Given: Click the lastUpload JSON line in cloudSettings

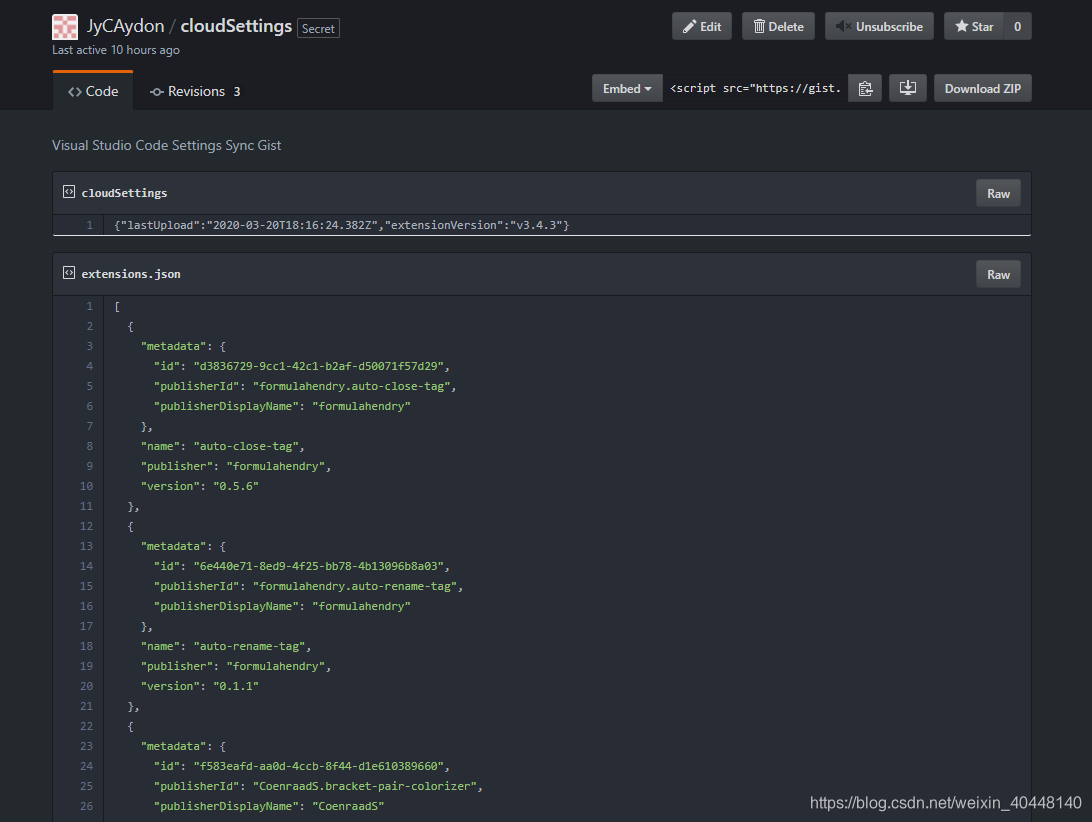Looking at the screenshot, I should click(x=341, y=225).
